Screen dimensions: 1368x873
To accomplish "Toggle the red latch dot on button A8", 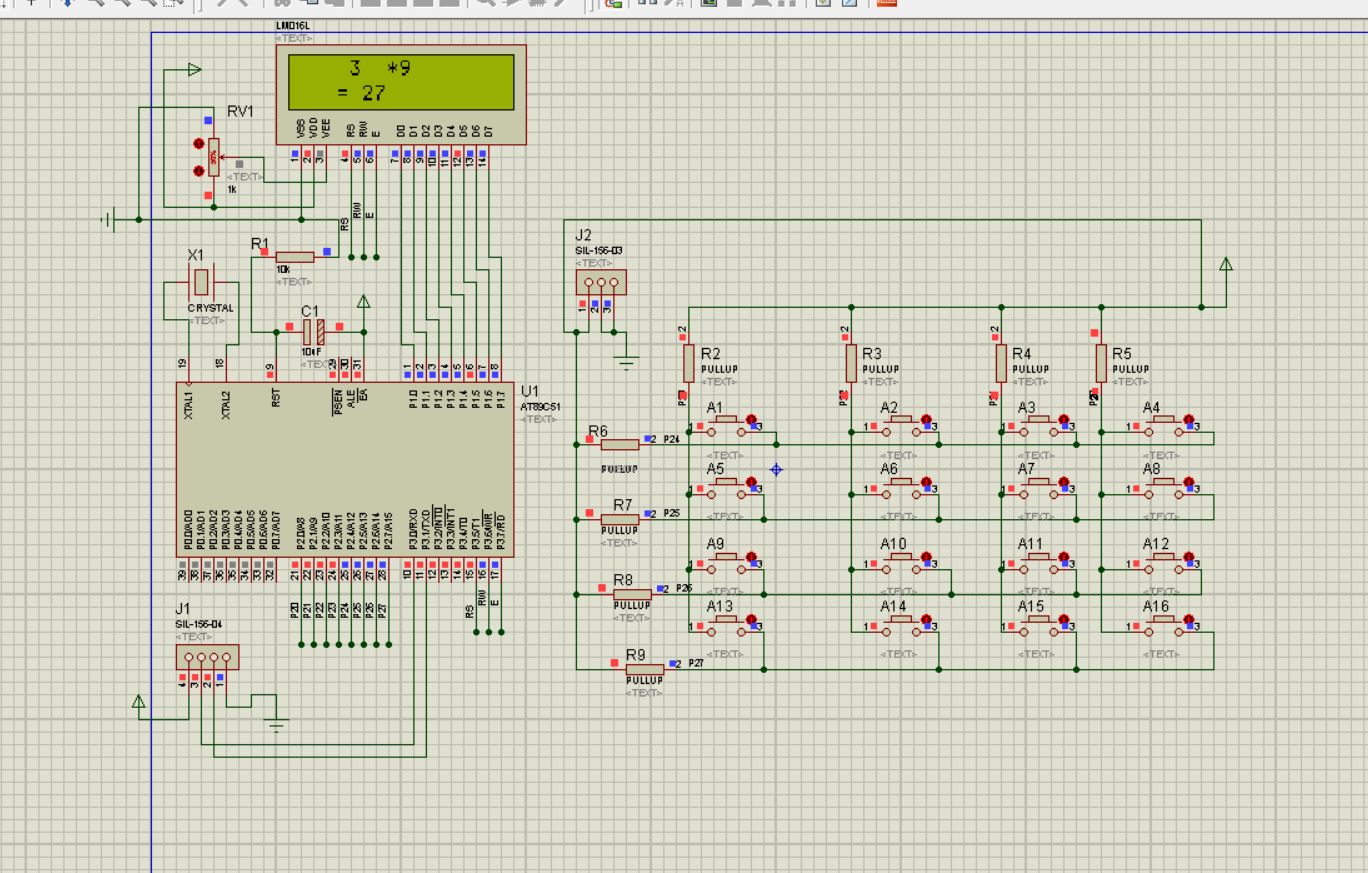I will [1189, 481].
